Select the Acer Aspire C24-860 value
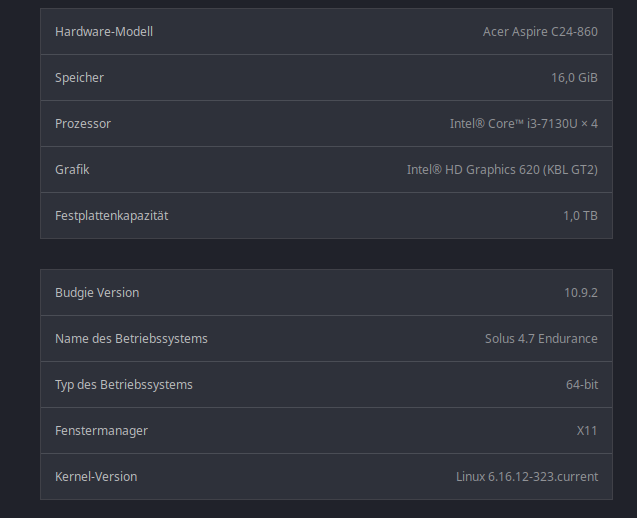The height and width of the screenshot is (518, 637). point(540,32)
